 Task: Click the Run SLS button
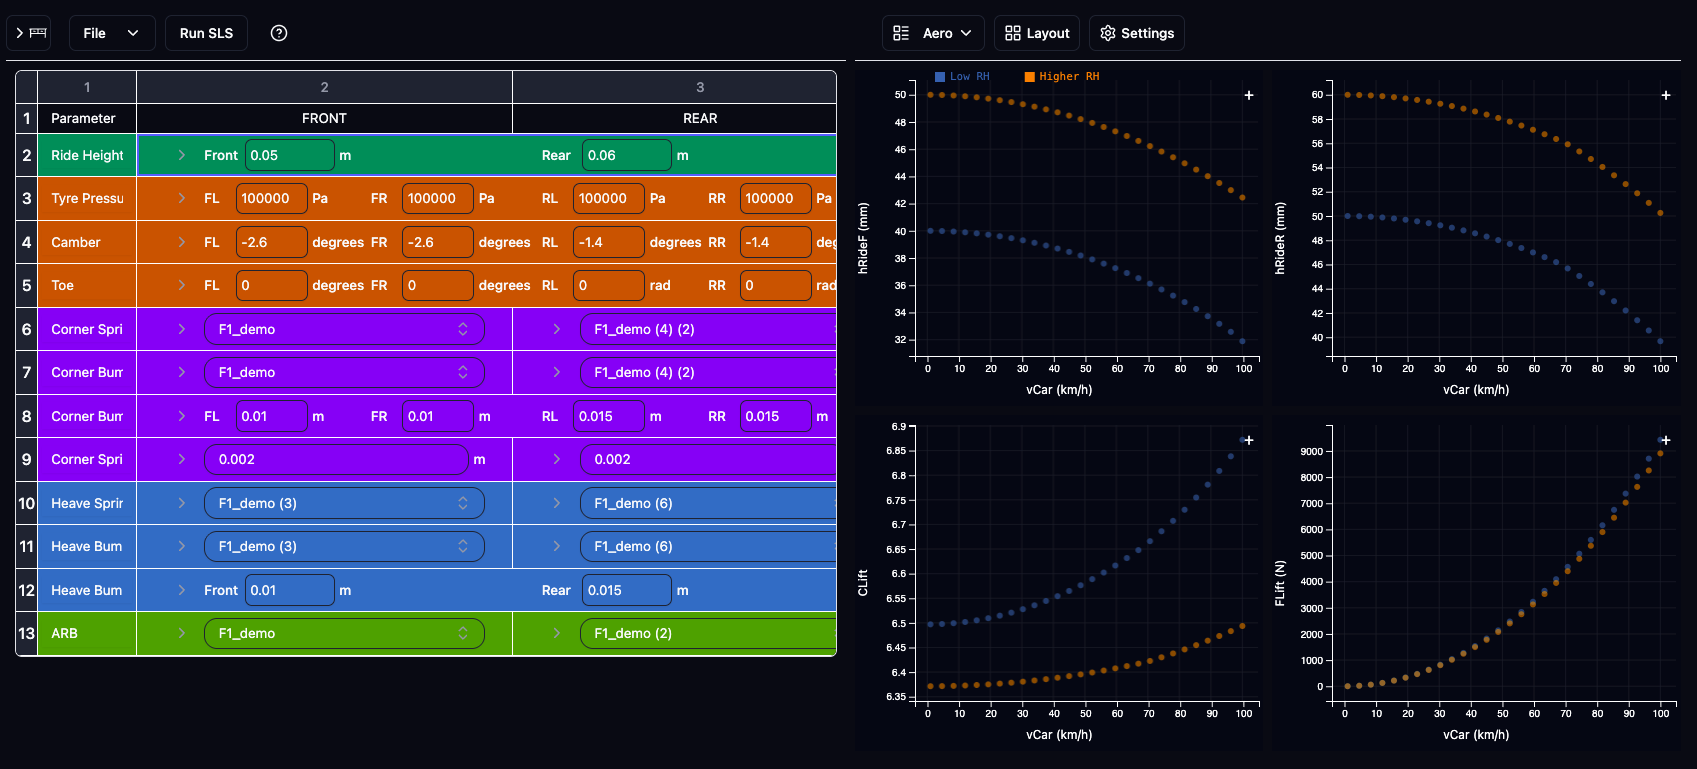(x=206, y=33)
